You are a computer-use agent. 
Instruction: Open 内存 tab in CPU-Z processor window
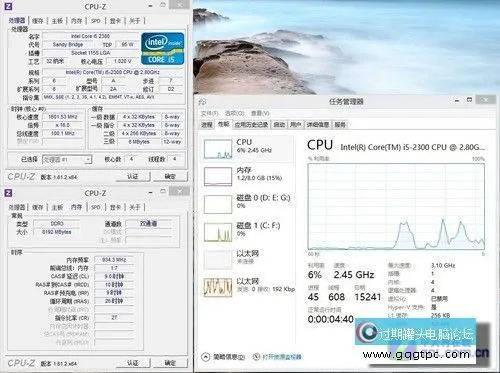pyautogui.click(x=76, y=21)
